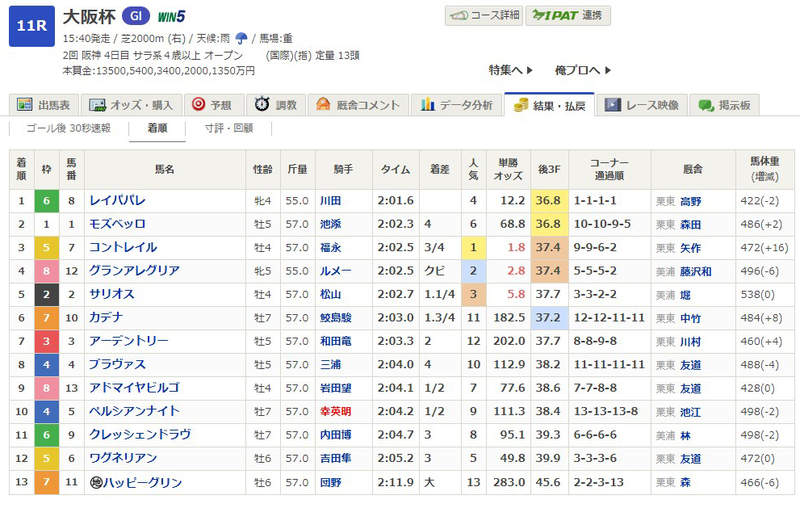Open horse ペルシアンナイト page
The height and width of the screenshot is (508, 800).
point(134,412)
